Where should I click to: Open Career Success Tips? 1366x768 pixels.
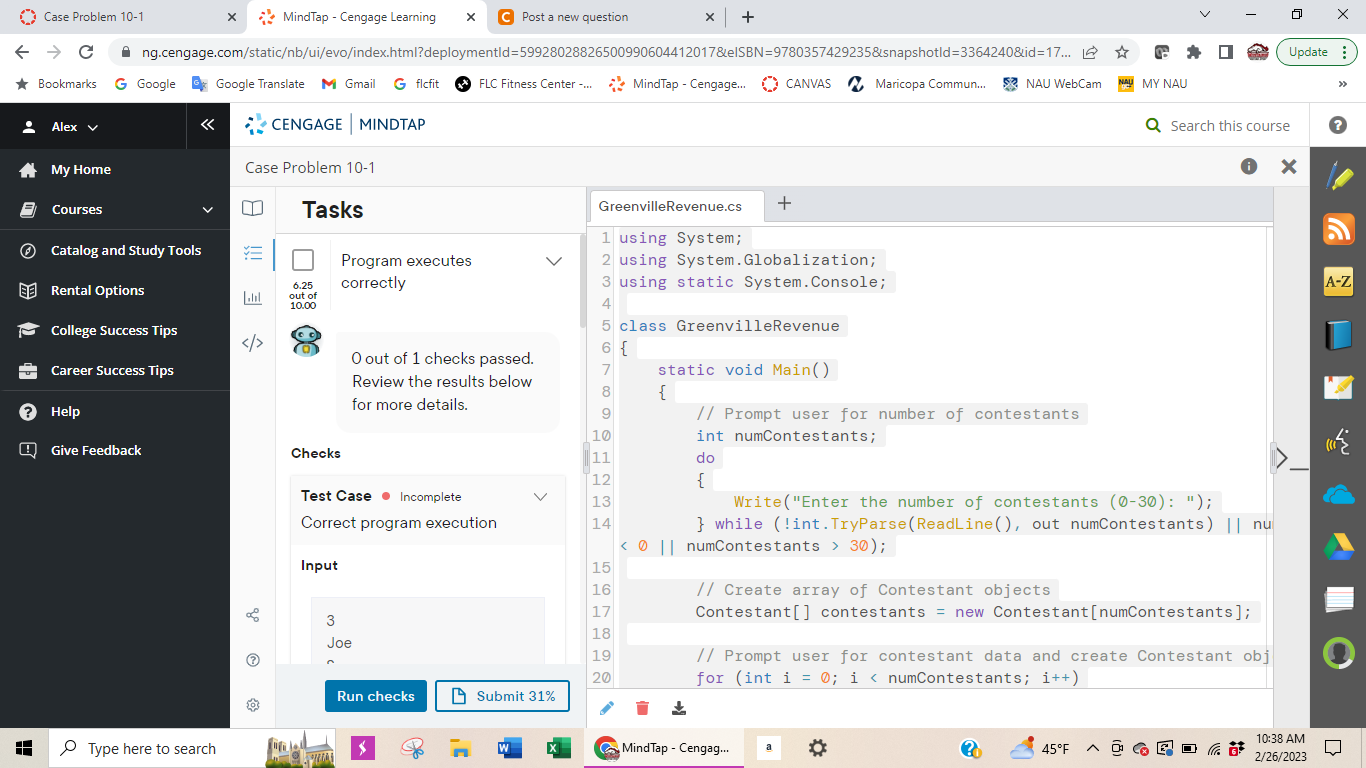coord(112,370)
